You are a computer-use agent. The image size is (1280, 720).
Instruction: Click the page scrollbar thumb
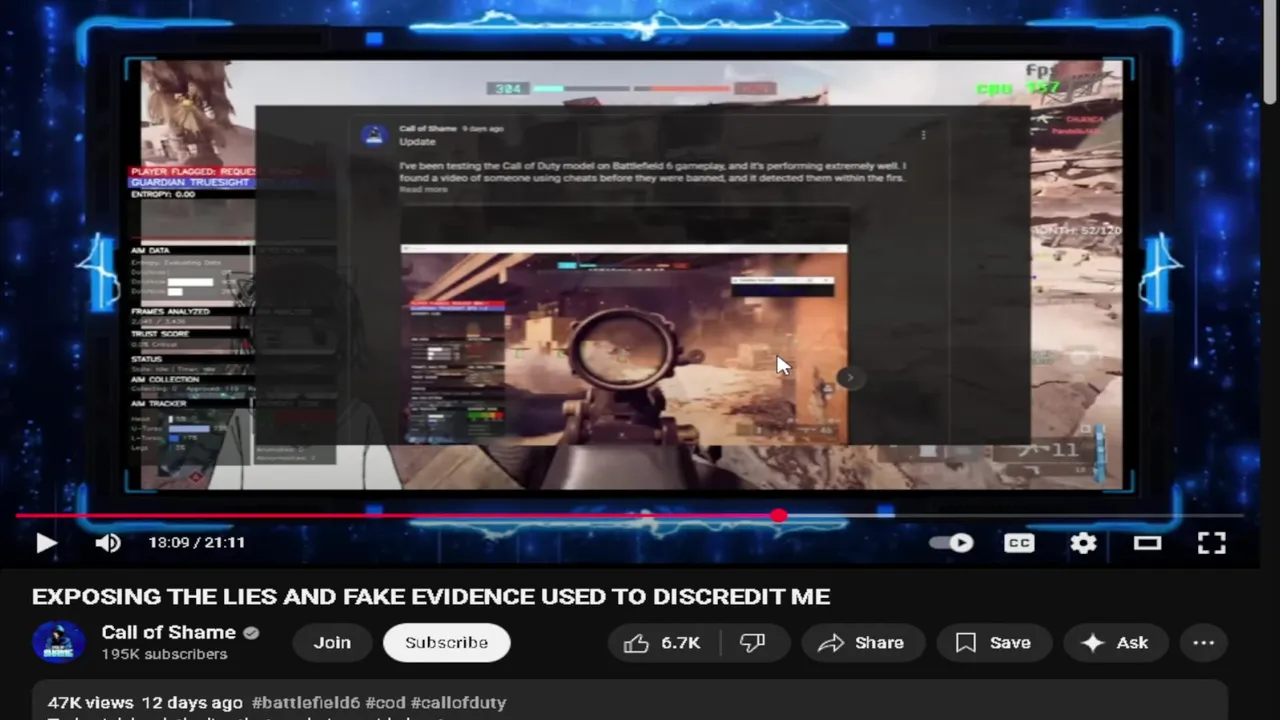pyautogui.click(x=1271, y=52)
